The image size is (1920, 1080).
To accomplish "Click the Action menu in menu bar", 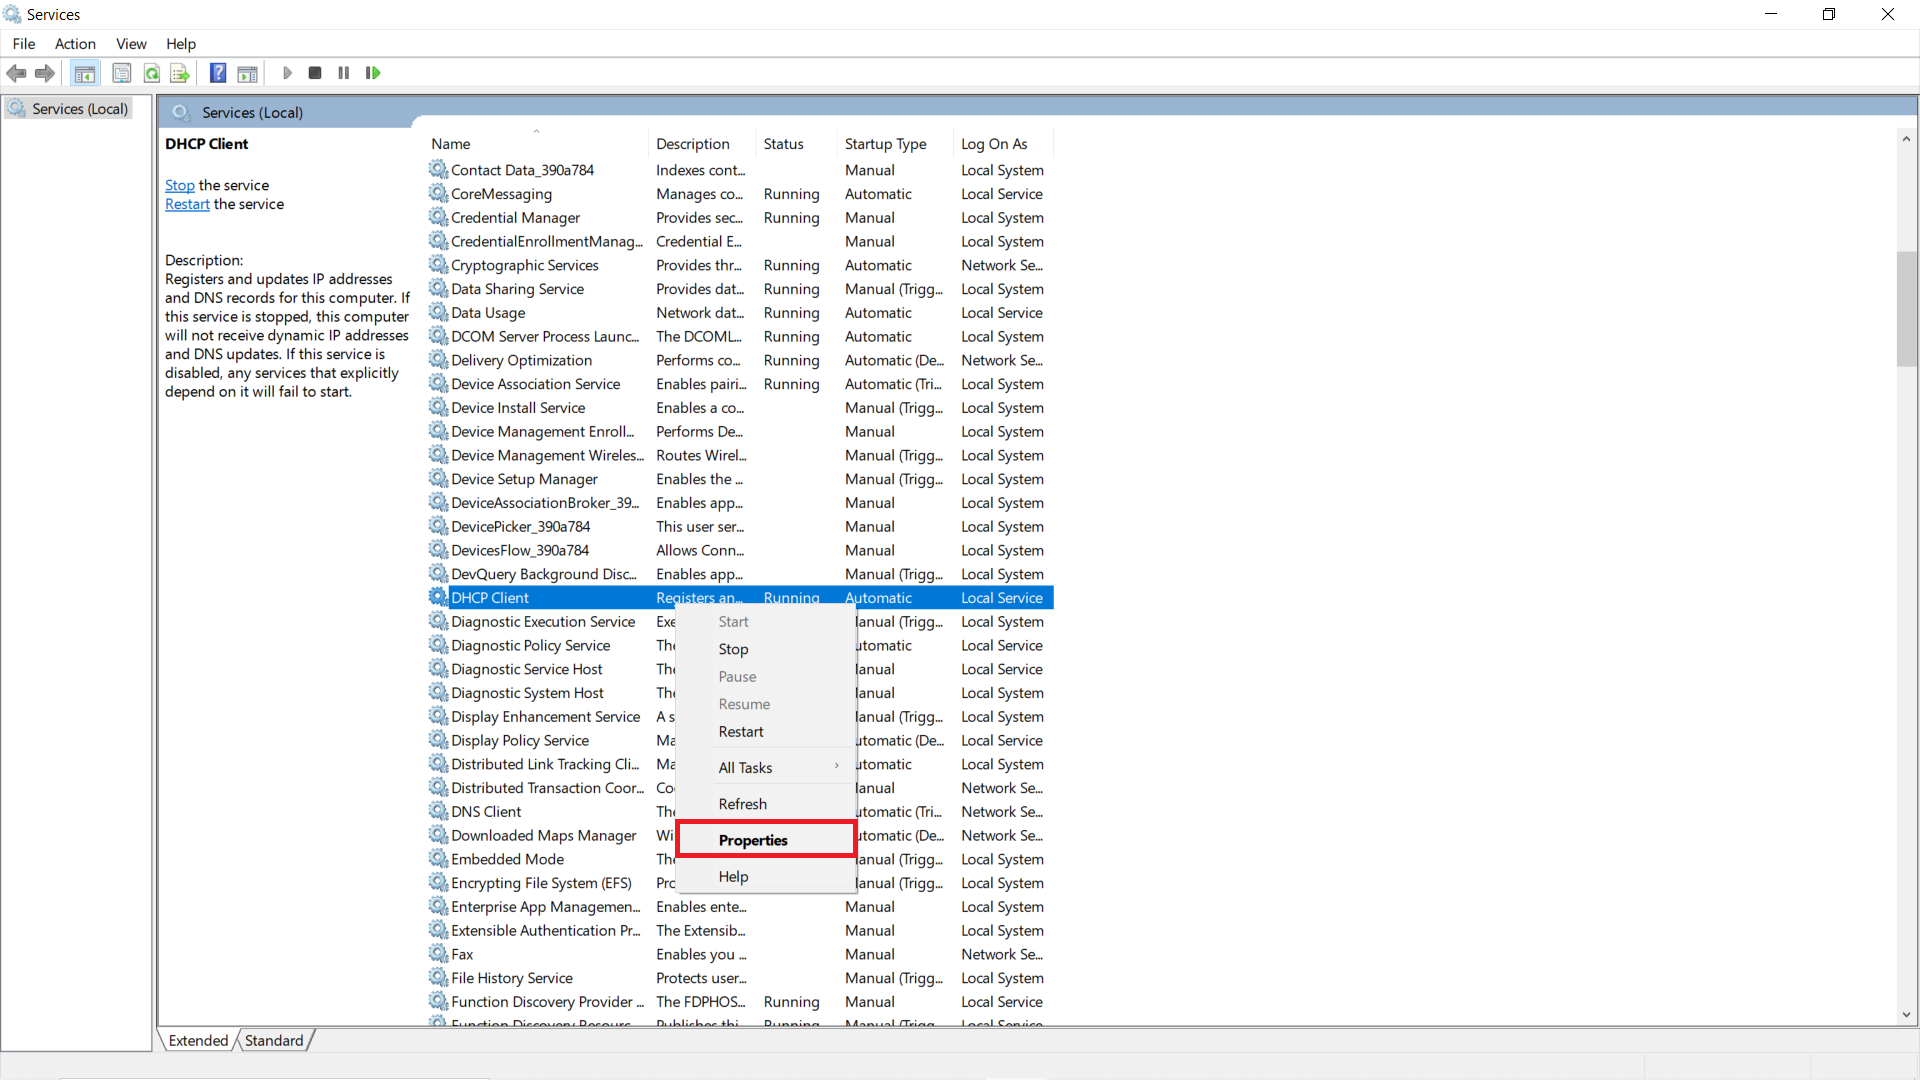I will 75,44.
